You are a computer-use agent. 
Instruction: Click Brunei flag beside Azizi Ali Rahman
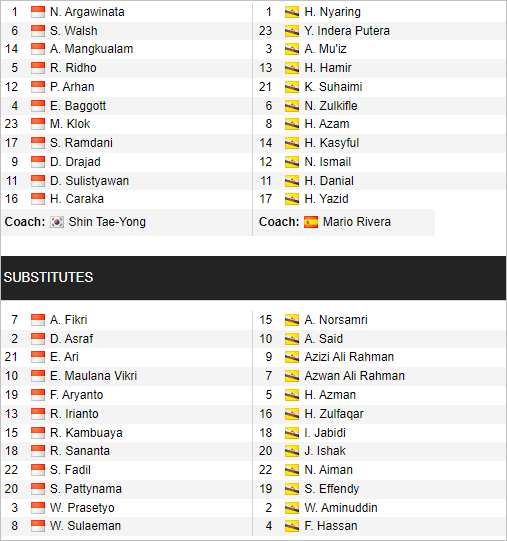click(x=292, y=357)
